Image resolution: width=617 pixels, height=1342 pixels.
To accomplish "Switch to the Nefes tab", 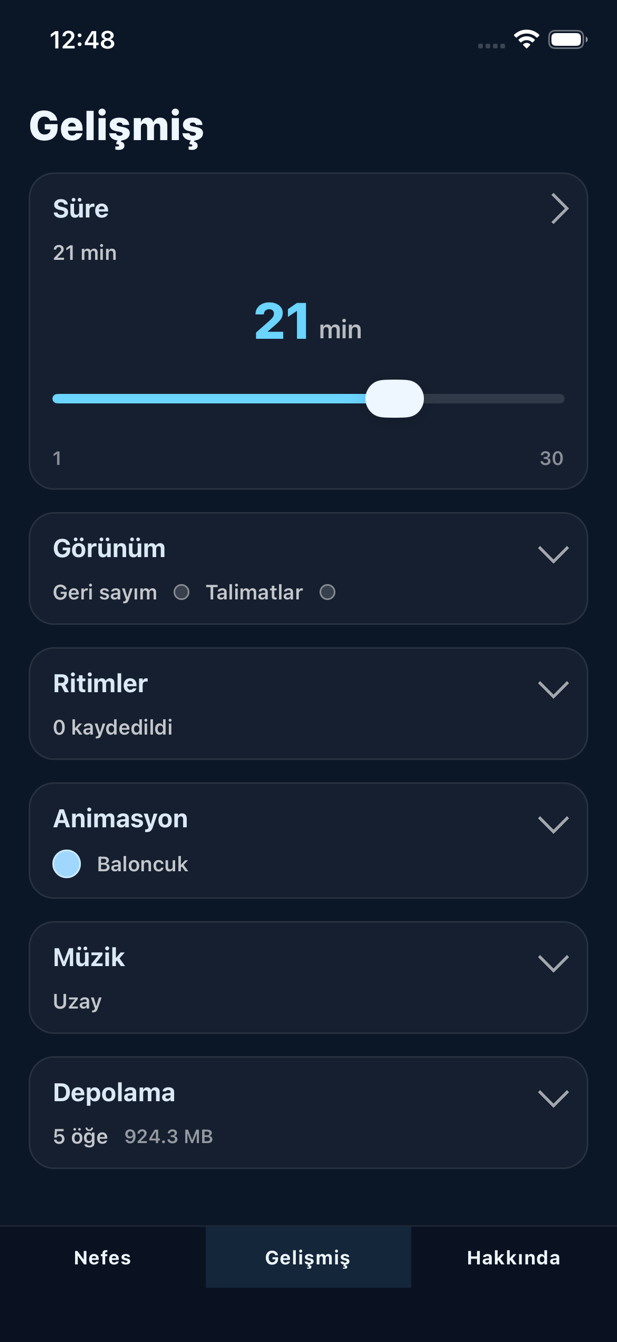I will [x=102, y=1257].
